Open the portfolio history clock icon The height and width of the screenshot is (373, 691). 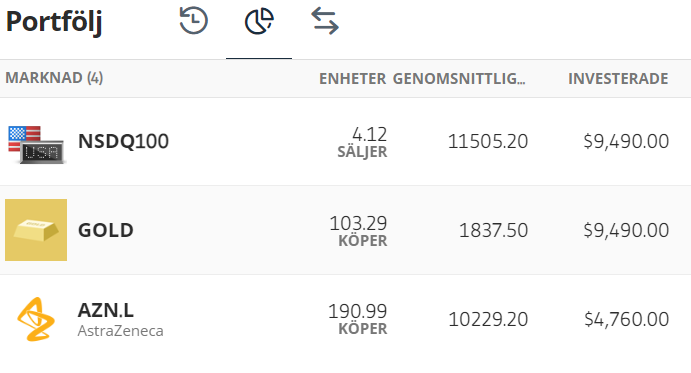coord(193,21)
